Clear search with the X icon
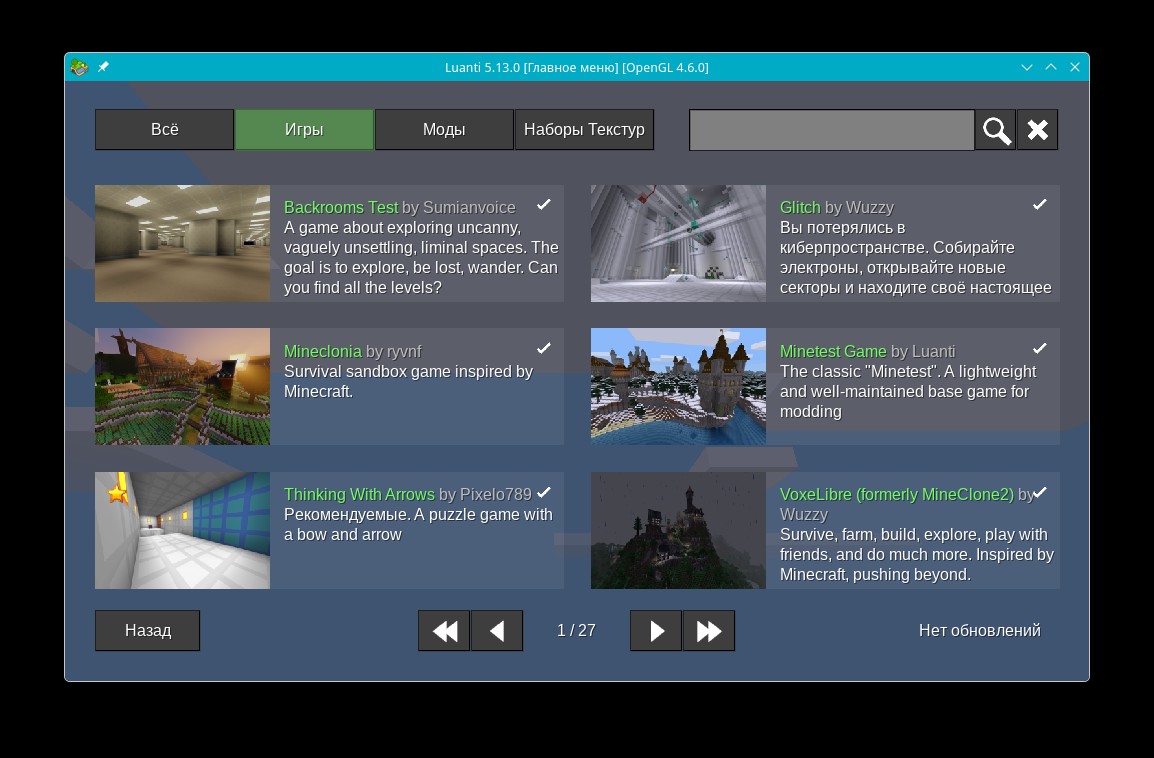Viewport: 1154px width, 758px height. [1037, 130]
